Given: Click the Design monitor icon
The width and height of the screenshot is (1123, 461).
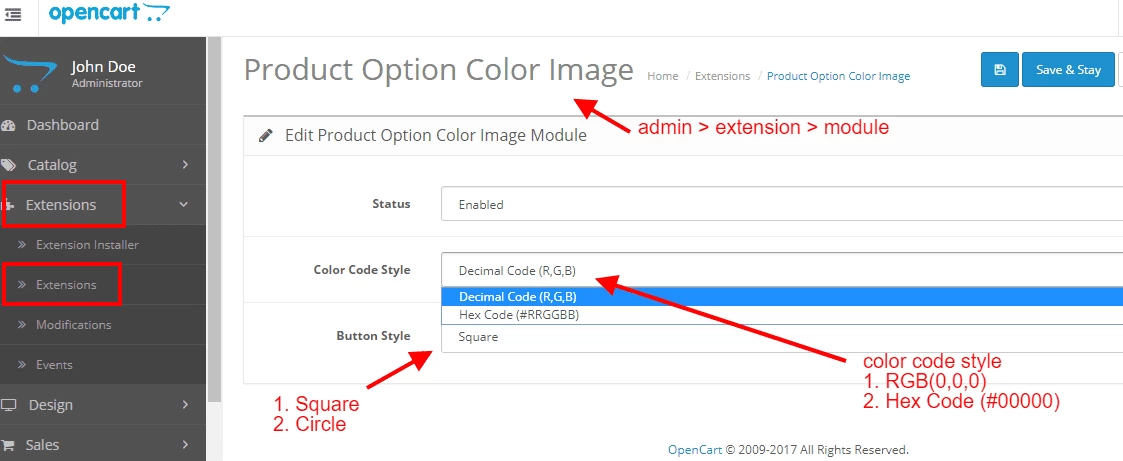Looking at the screenshot, I should pyautogui.click(x=9, y=405).
